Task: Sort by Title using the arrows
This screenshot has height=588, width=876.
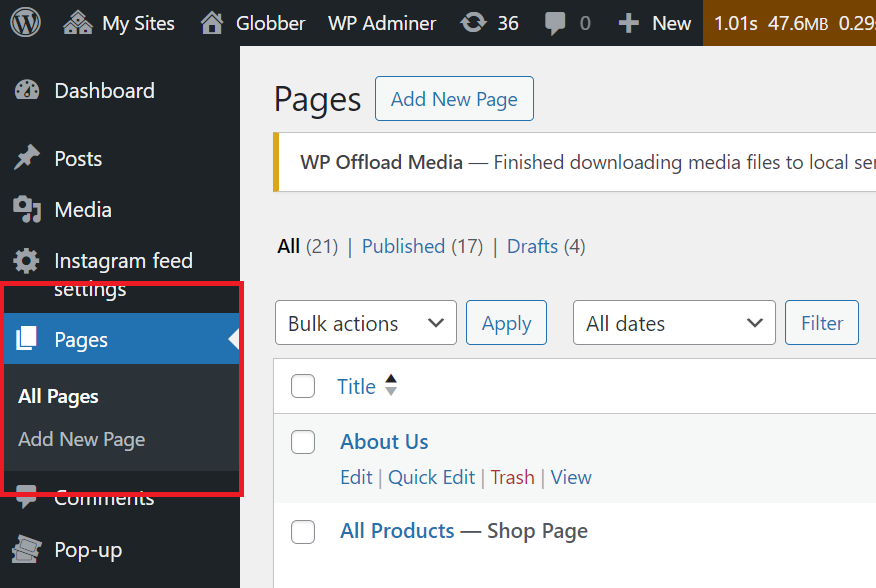Action: tap(391, 385)
